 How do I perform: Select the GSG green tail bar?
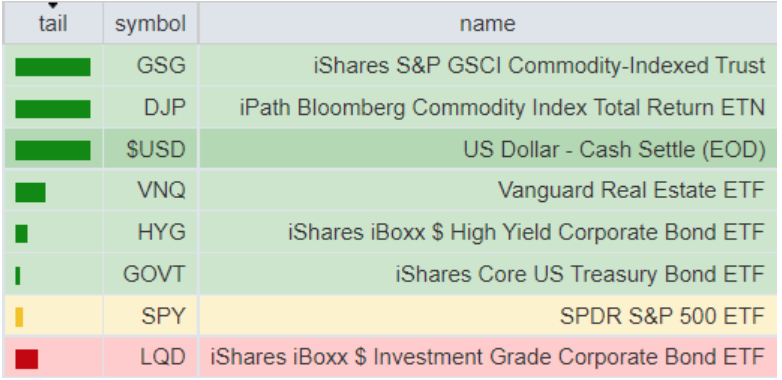(53, 67)
